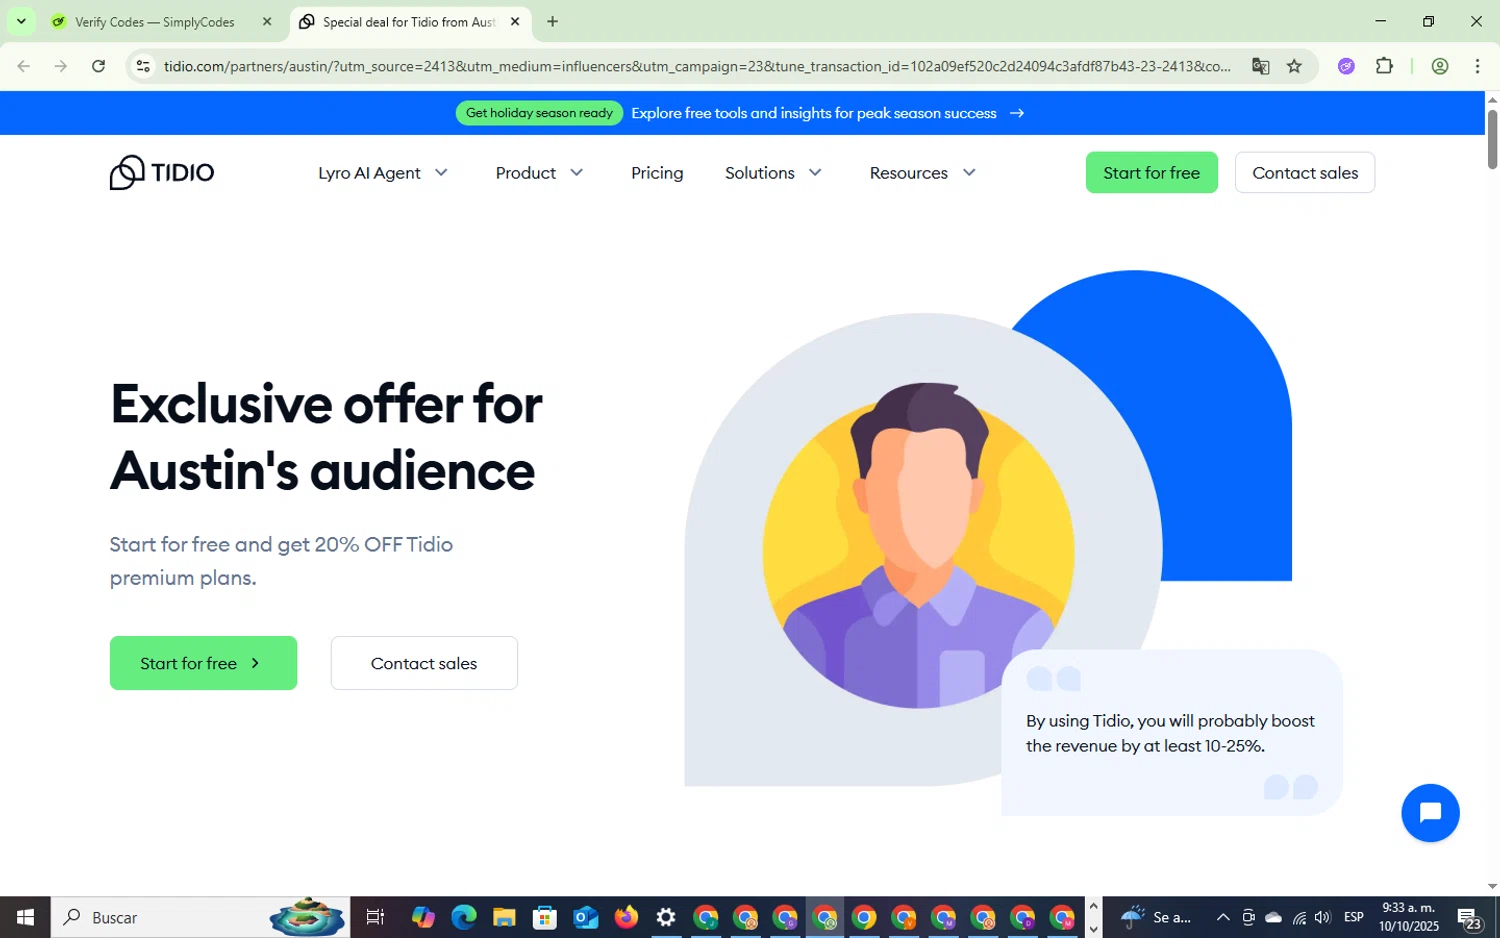Open the purple extension icon in toolbar

coord(1346,66)
